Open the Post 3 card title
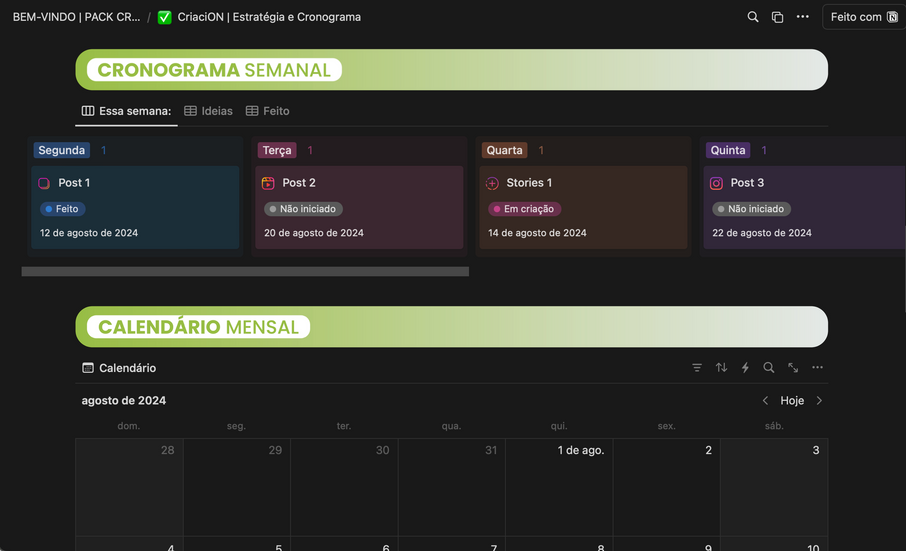This screenshot has height=551, width=906. [x=747, y=183]
